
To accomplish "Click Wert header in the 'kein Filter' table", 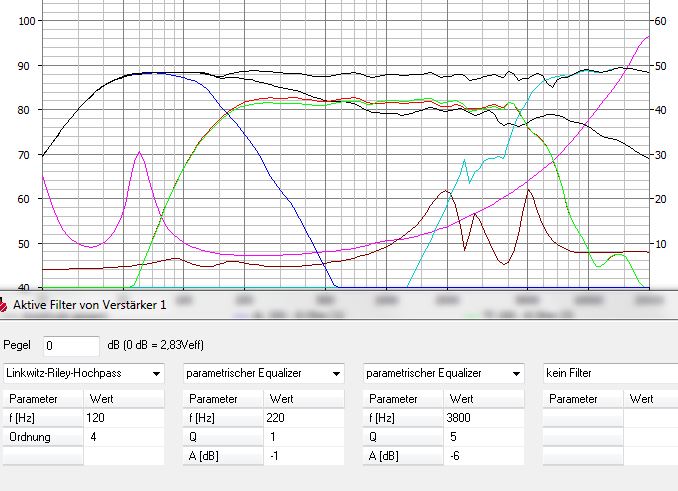I will tap(650, 398).
